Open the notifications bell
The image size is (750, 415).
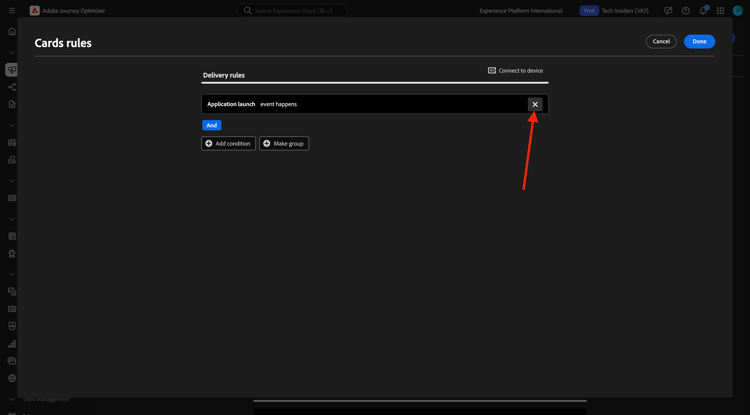(703, 11)
